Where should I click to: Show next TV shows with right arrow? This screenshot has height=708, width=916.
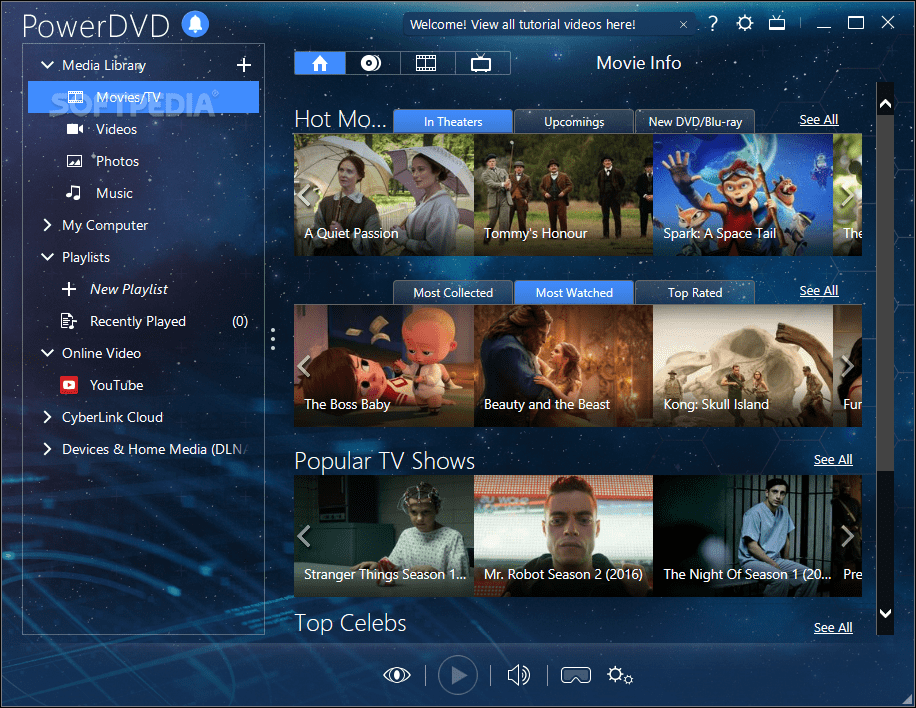point(847,536)
